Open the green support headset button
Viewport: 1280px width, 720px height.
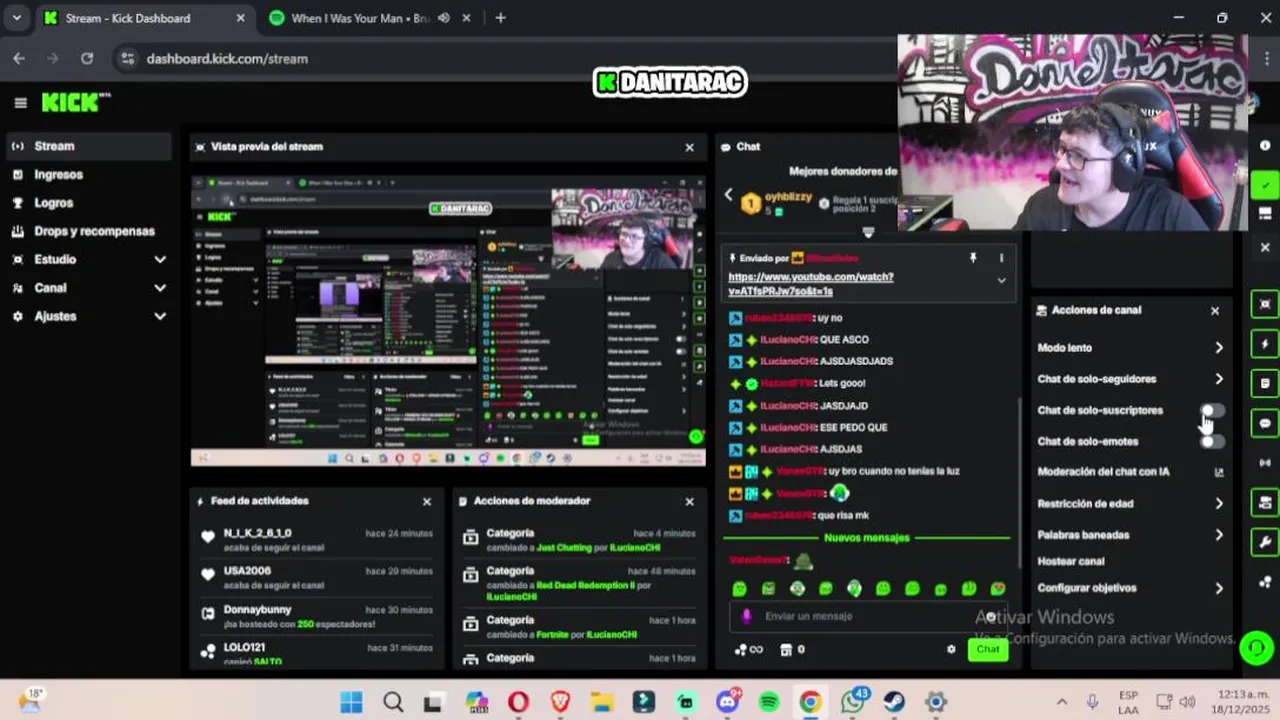point(1256,648)
